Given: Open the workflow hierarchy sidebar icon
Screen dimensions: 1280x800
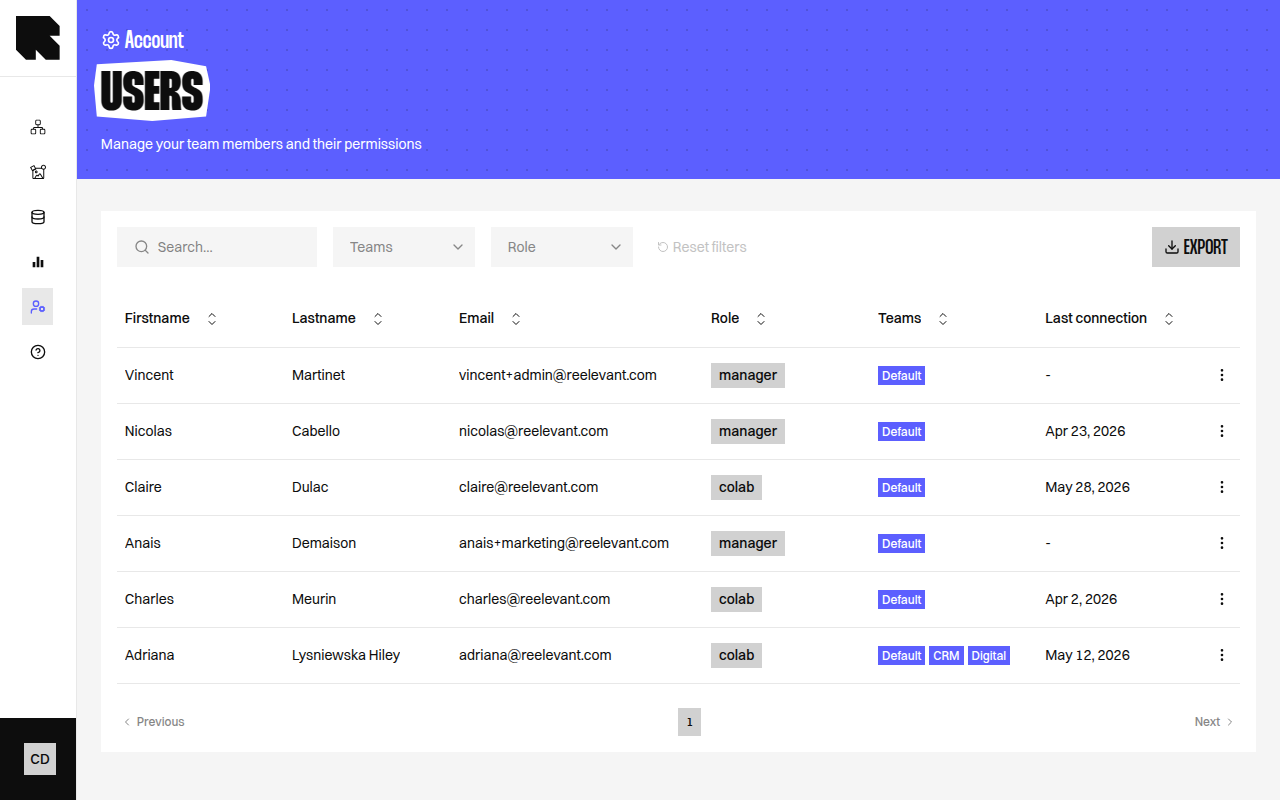Looking at the screenshot, I should coord(38,127).
